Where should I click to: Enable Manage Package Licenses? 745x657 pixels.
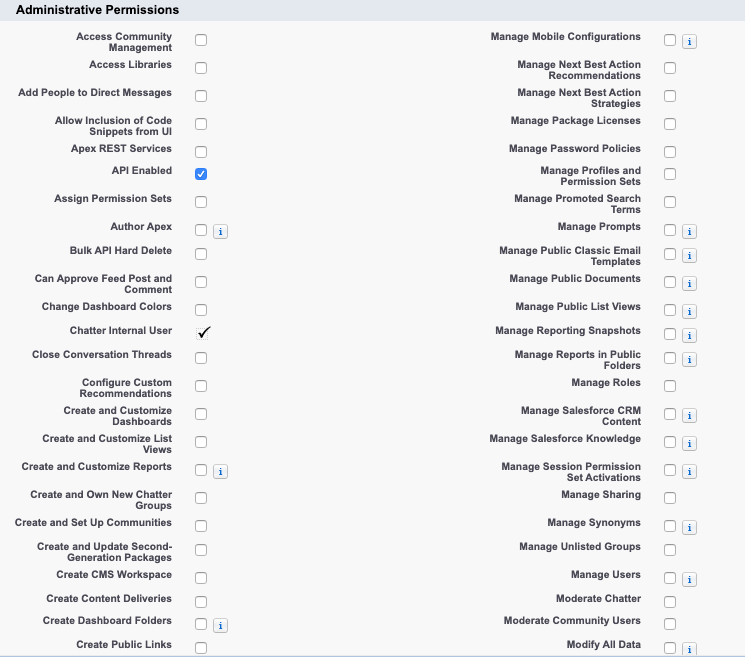(670, 124)
